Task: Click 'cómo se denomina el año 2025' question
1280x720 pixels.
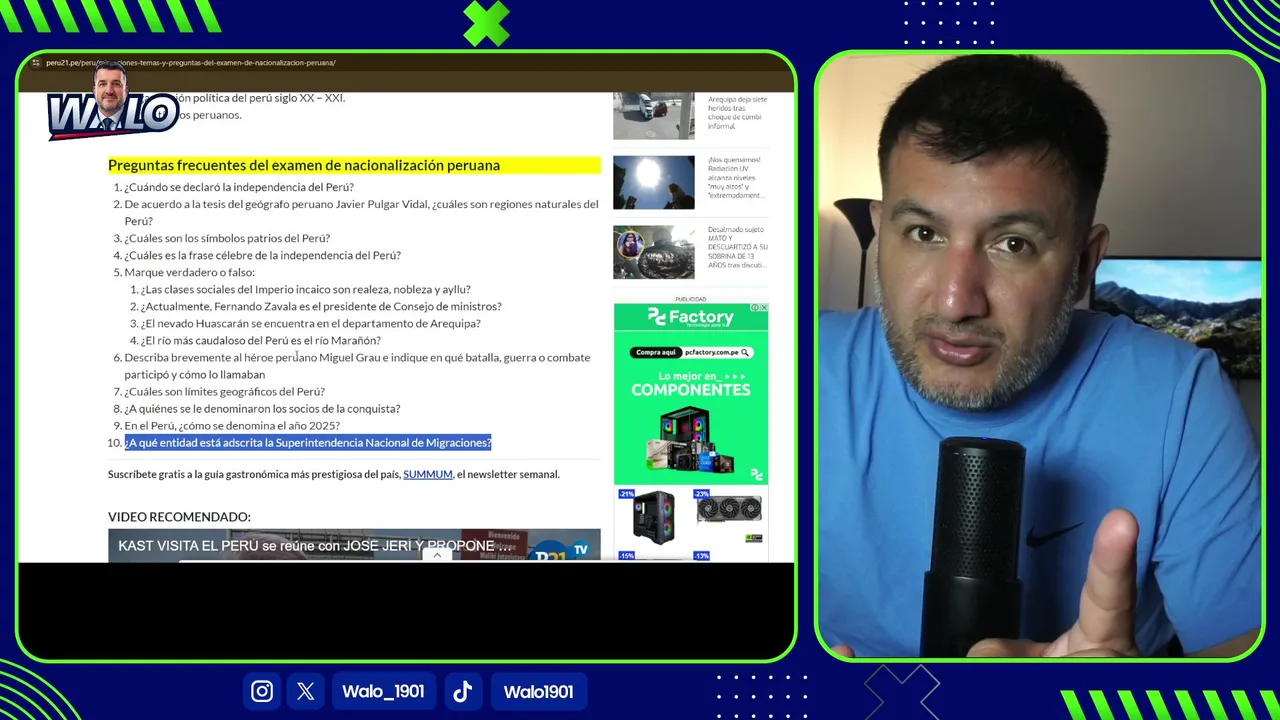Action: point(232,425)
